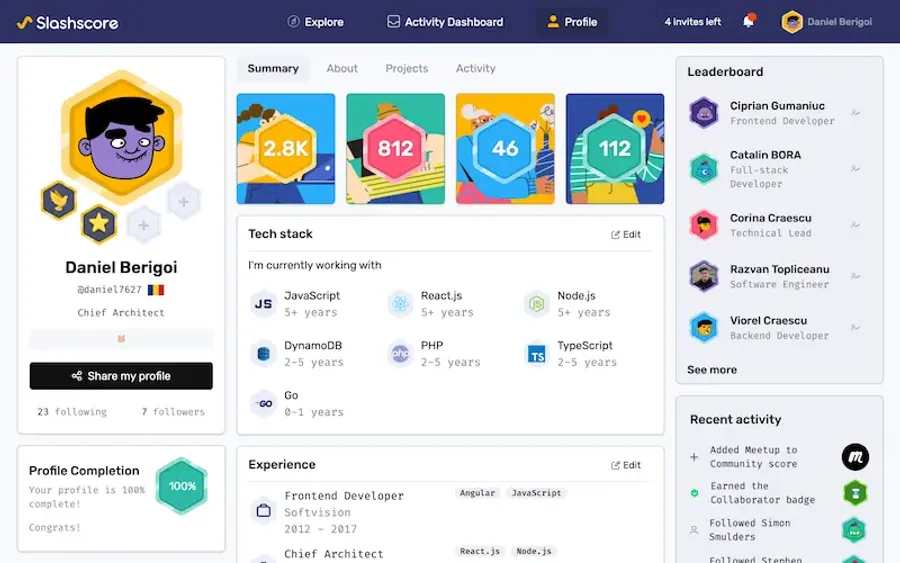This screenshot has width=900, height=563.
Task: Click the Romanian flag icon
Action: (x=156, y=290)
